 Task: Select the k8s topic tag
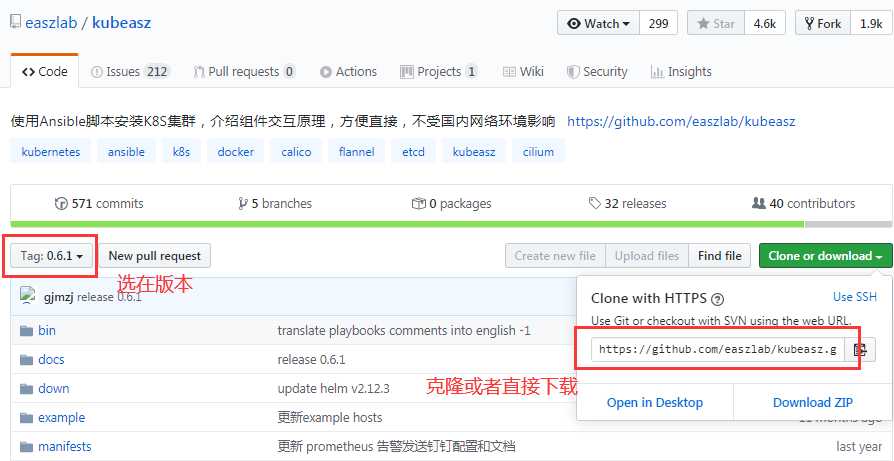pos(181,152)
